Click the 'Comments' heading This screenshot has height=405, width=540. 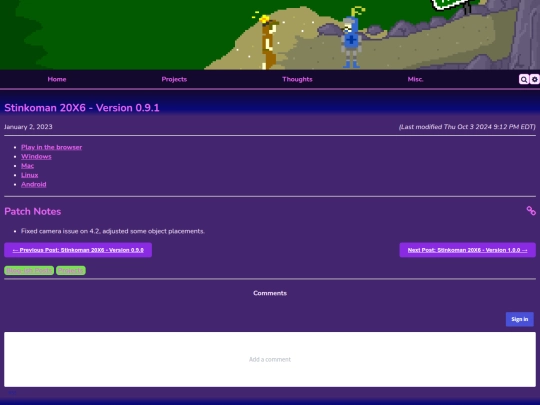270,293
